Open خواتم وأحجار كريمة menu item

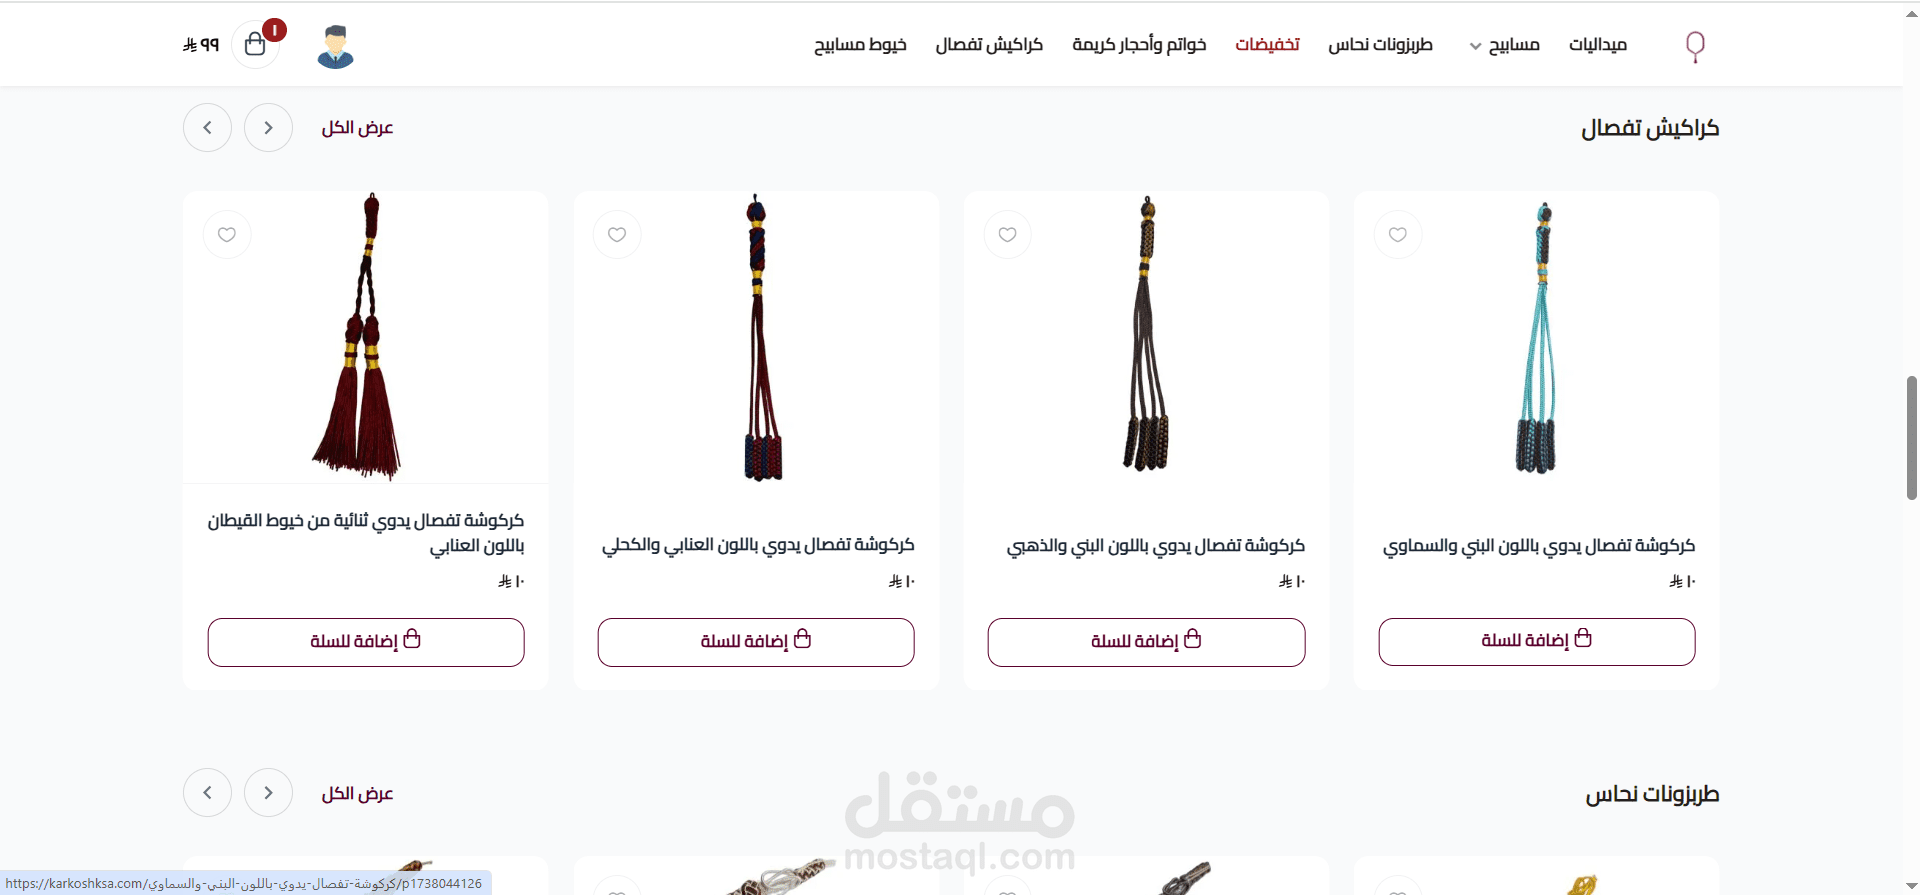click(1139, 45)
